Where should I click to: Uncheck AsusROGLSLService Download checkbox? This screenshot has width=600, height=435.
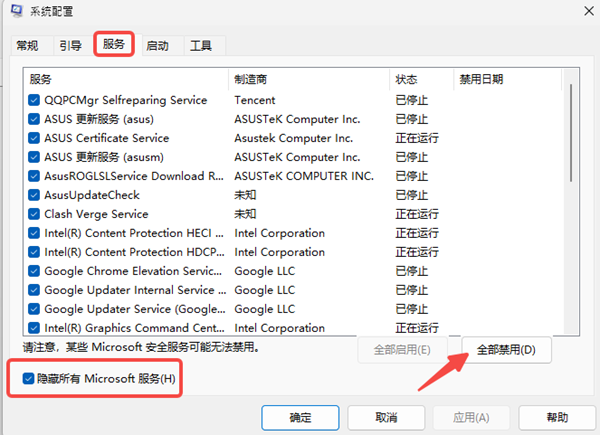[34, 176]
